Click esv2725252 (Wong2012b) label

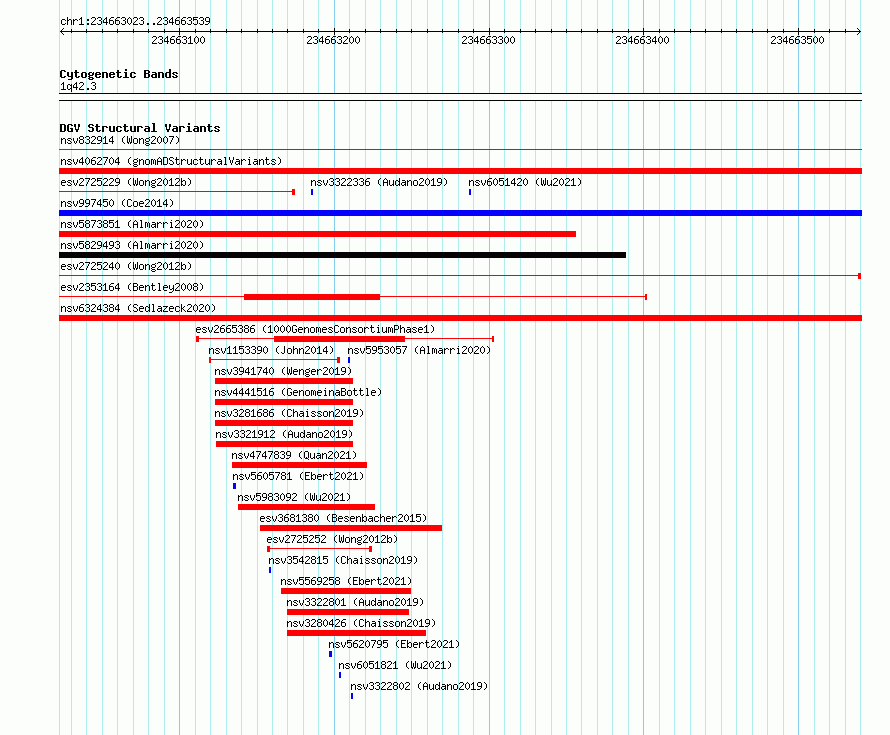pos(332,539)
